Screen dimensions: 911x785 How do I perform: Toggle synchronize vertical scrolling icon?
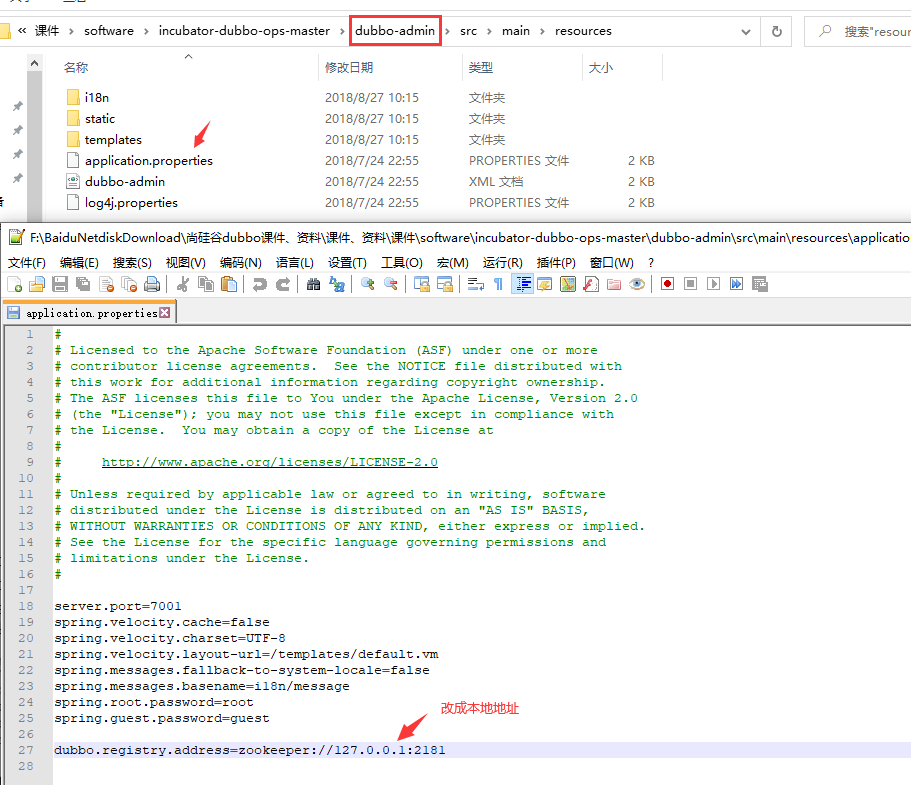click(421, 284)
